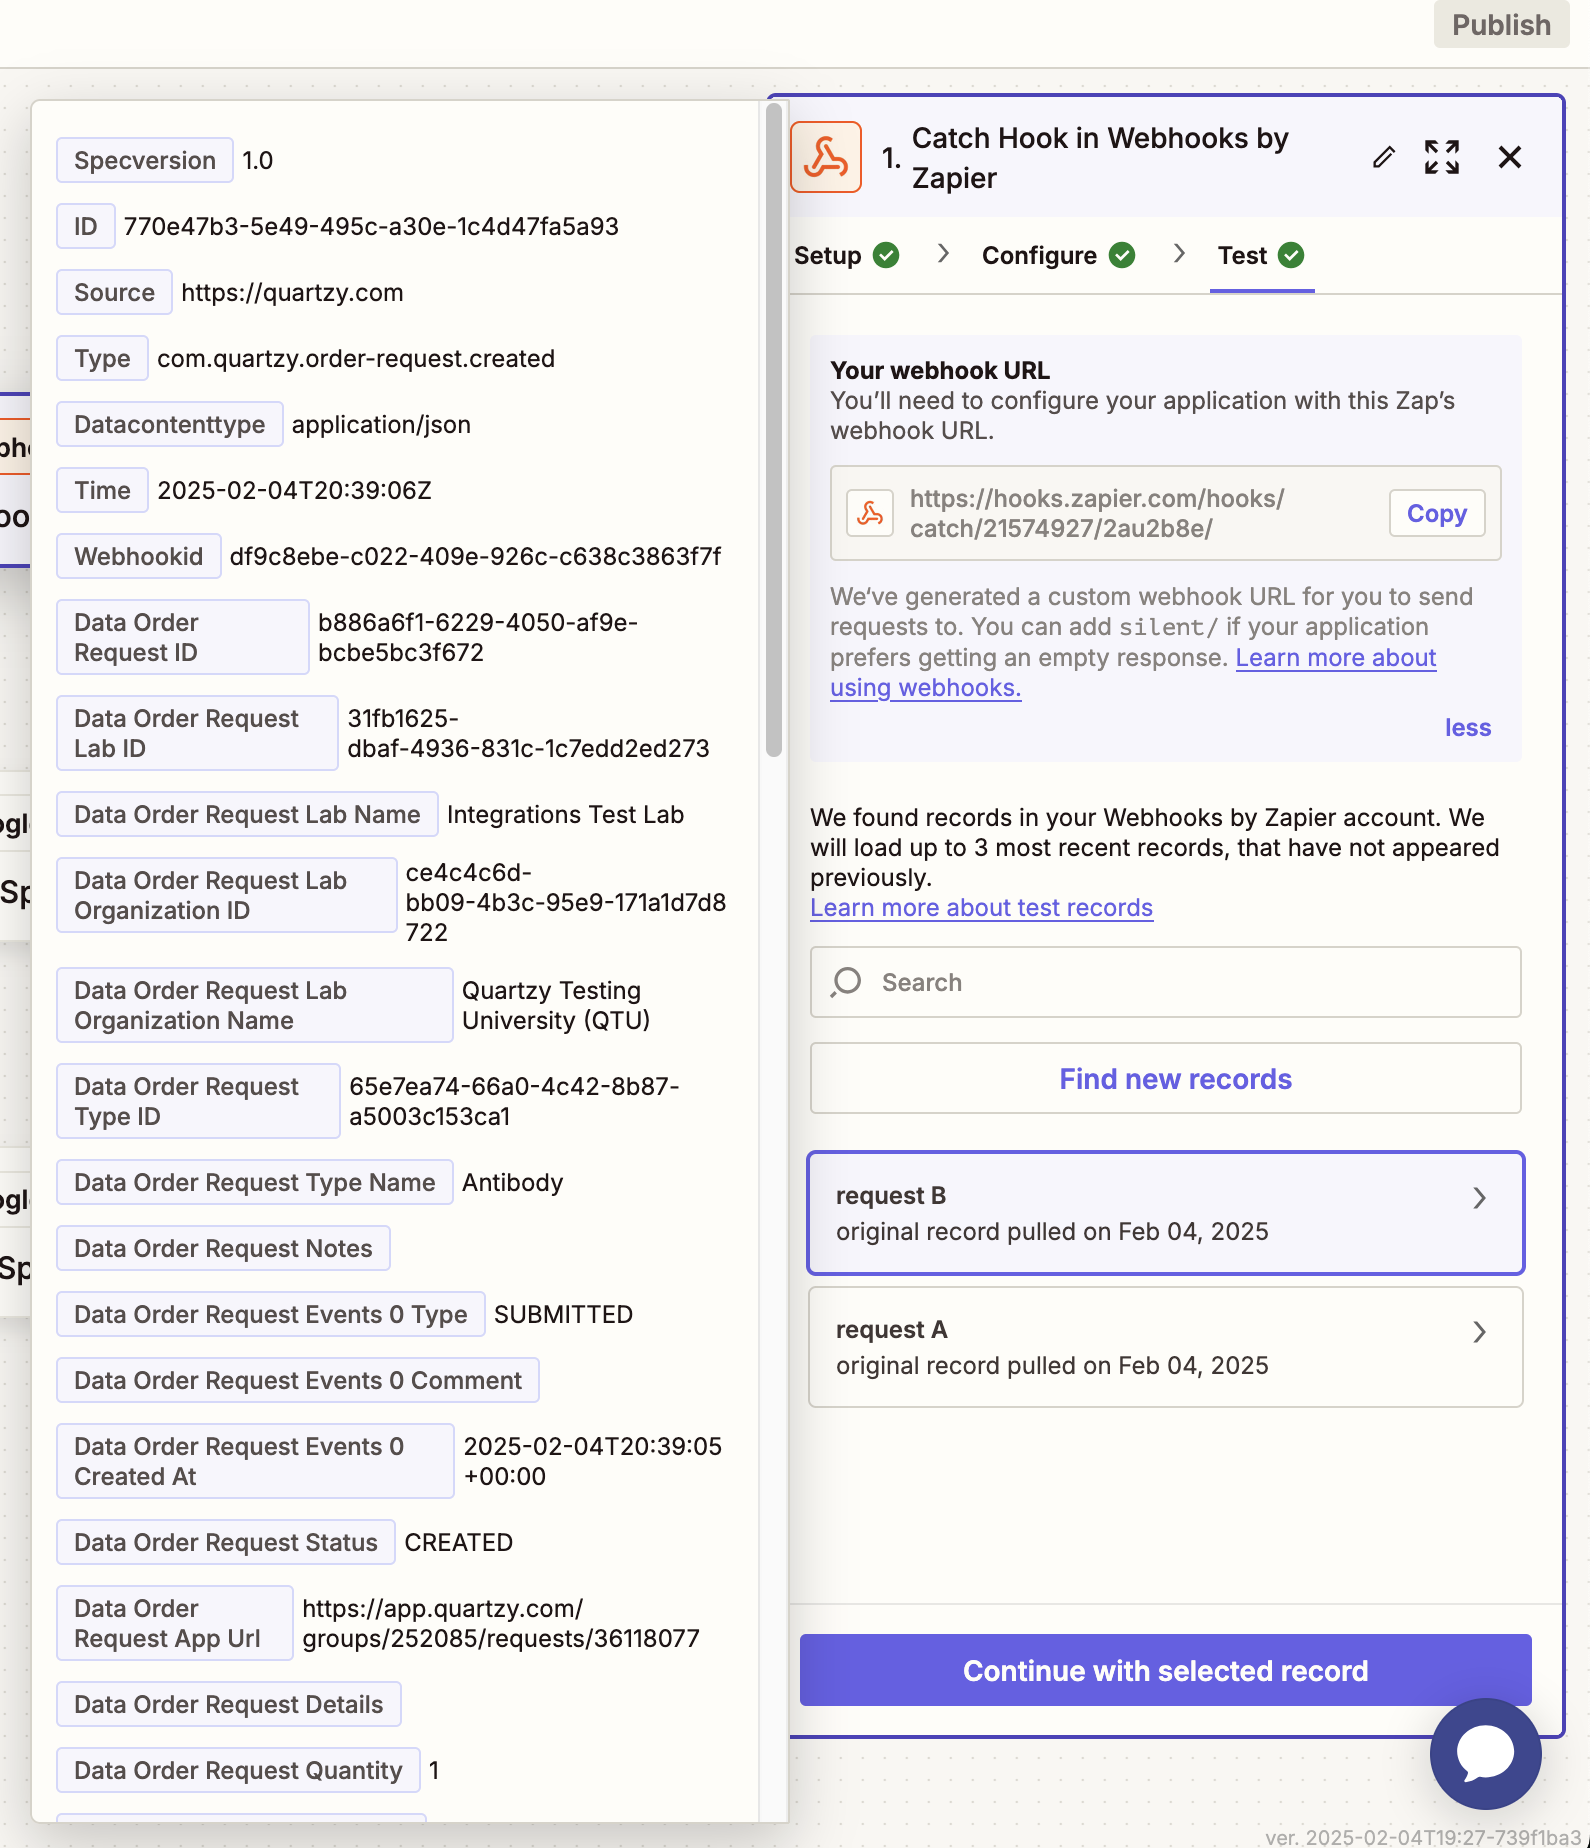This screenshot has width=1590, height=1848.
Task: Click the webhook icon beside the URL
Action: (x=870, y=513)
